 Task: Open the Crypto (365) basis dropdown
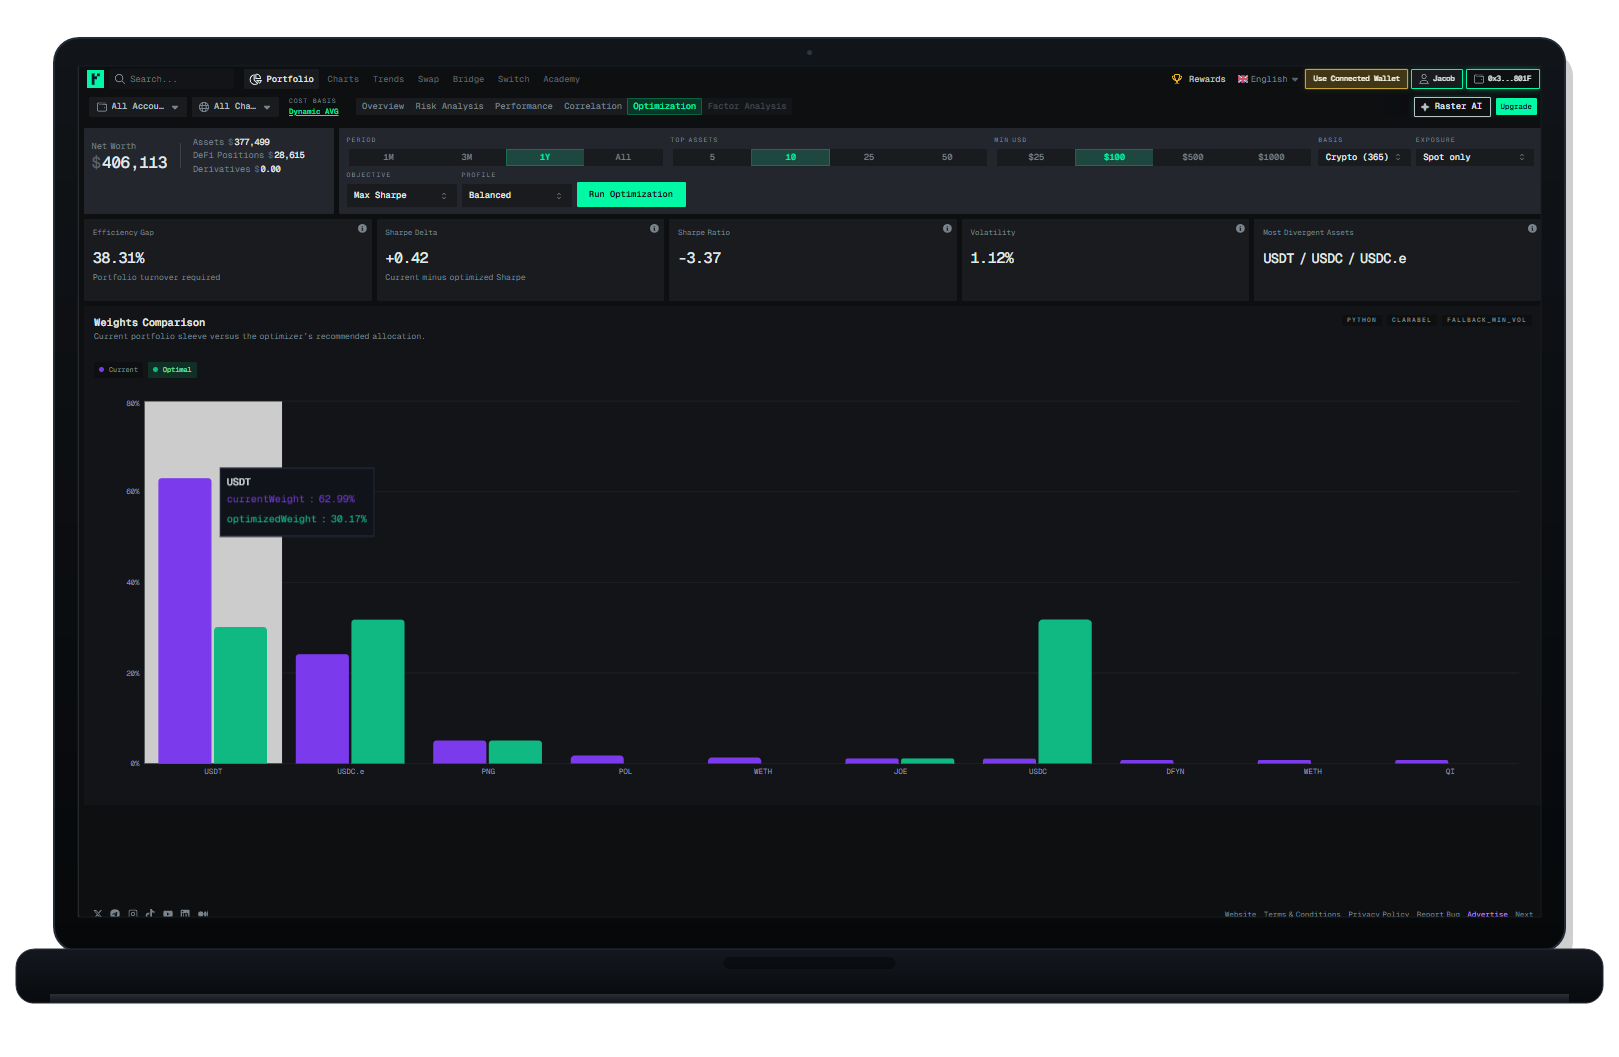click(1363, 157)
